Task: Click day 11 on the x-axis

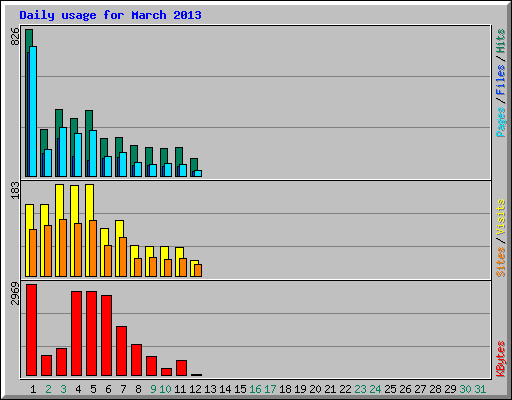Action: (x=180, y=389)
